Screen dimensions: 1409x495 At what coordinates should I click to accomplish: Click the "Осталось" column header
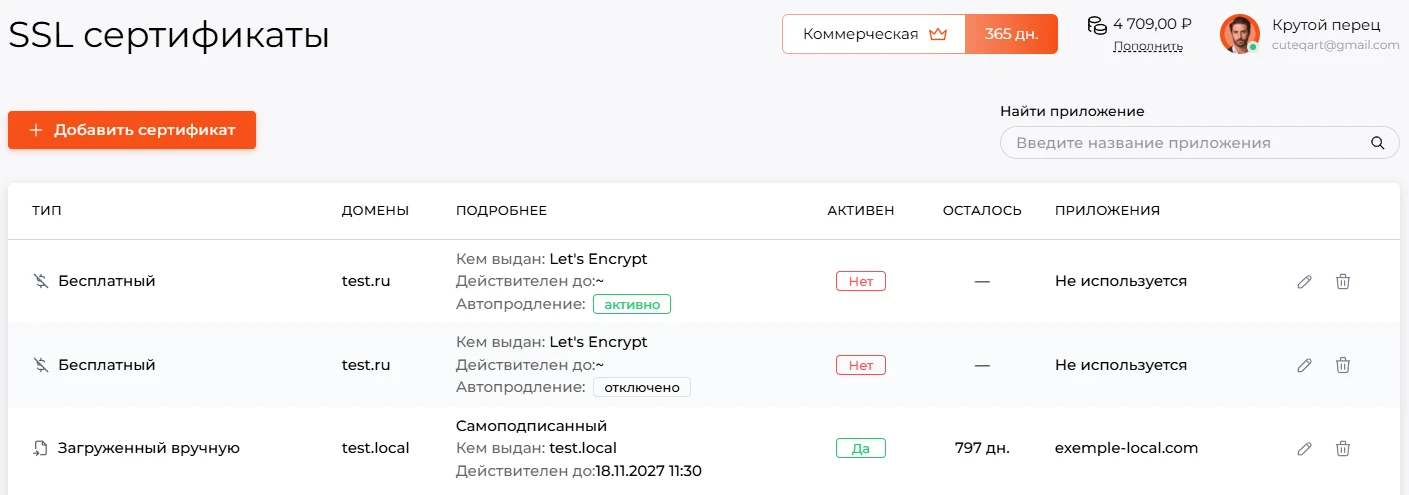point(982,211)
